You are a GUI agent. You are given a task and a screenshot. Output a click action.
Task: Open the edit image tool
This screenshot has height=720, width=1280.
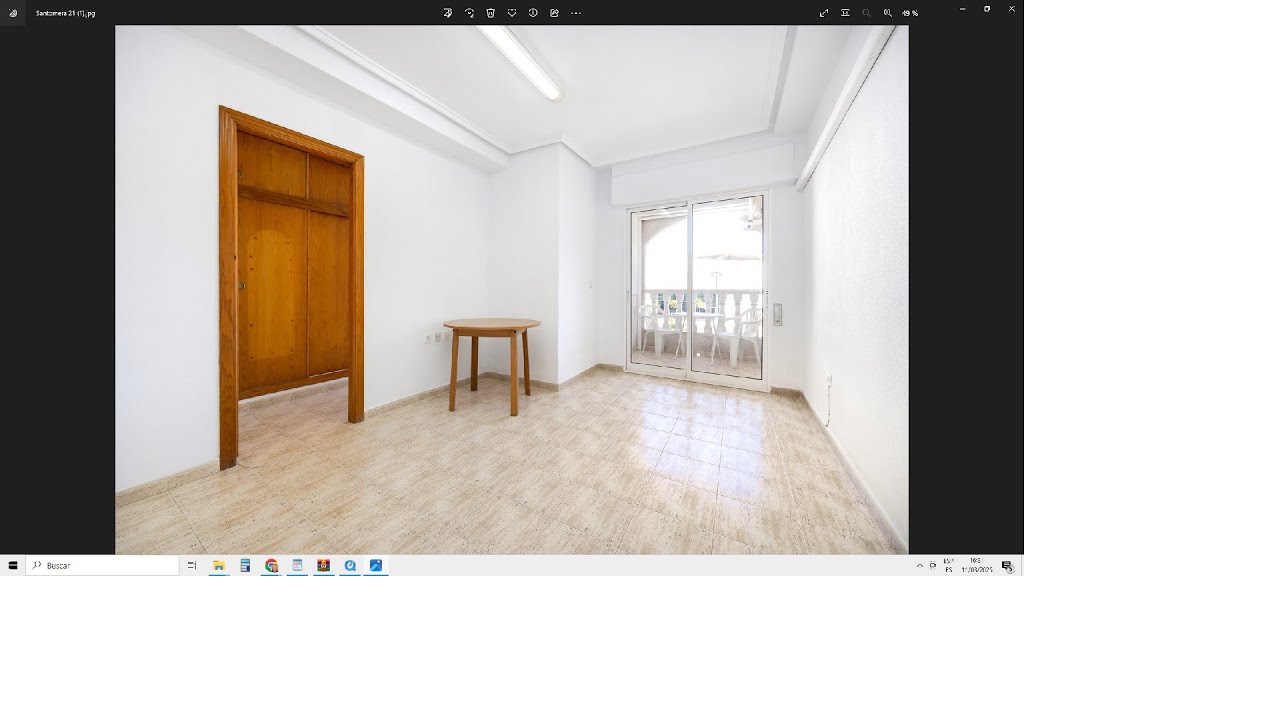click(447, 13)
